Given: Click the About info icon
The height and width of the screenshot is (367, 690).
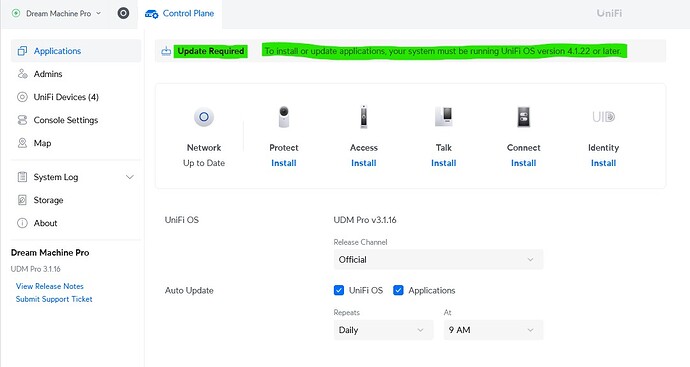Looking at the screenshot, I should pyautogui.click(x=22, y=223).
